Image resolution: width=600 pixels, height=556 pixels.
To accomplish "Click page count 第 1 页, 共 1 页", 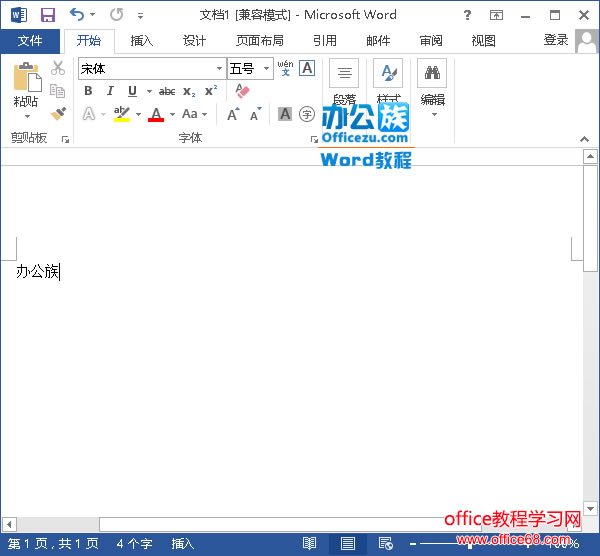I will pos(53,544).
